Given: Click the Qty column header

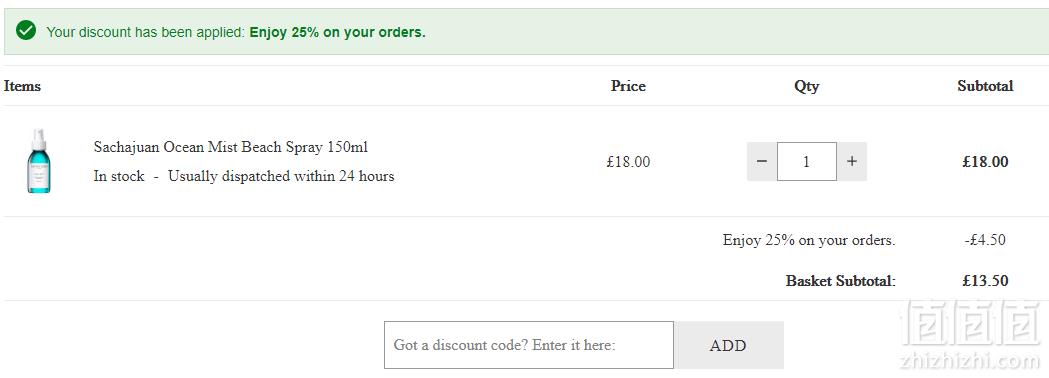Looking at the screenshot, I should 806,86.
